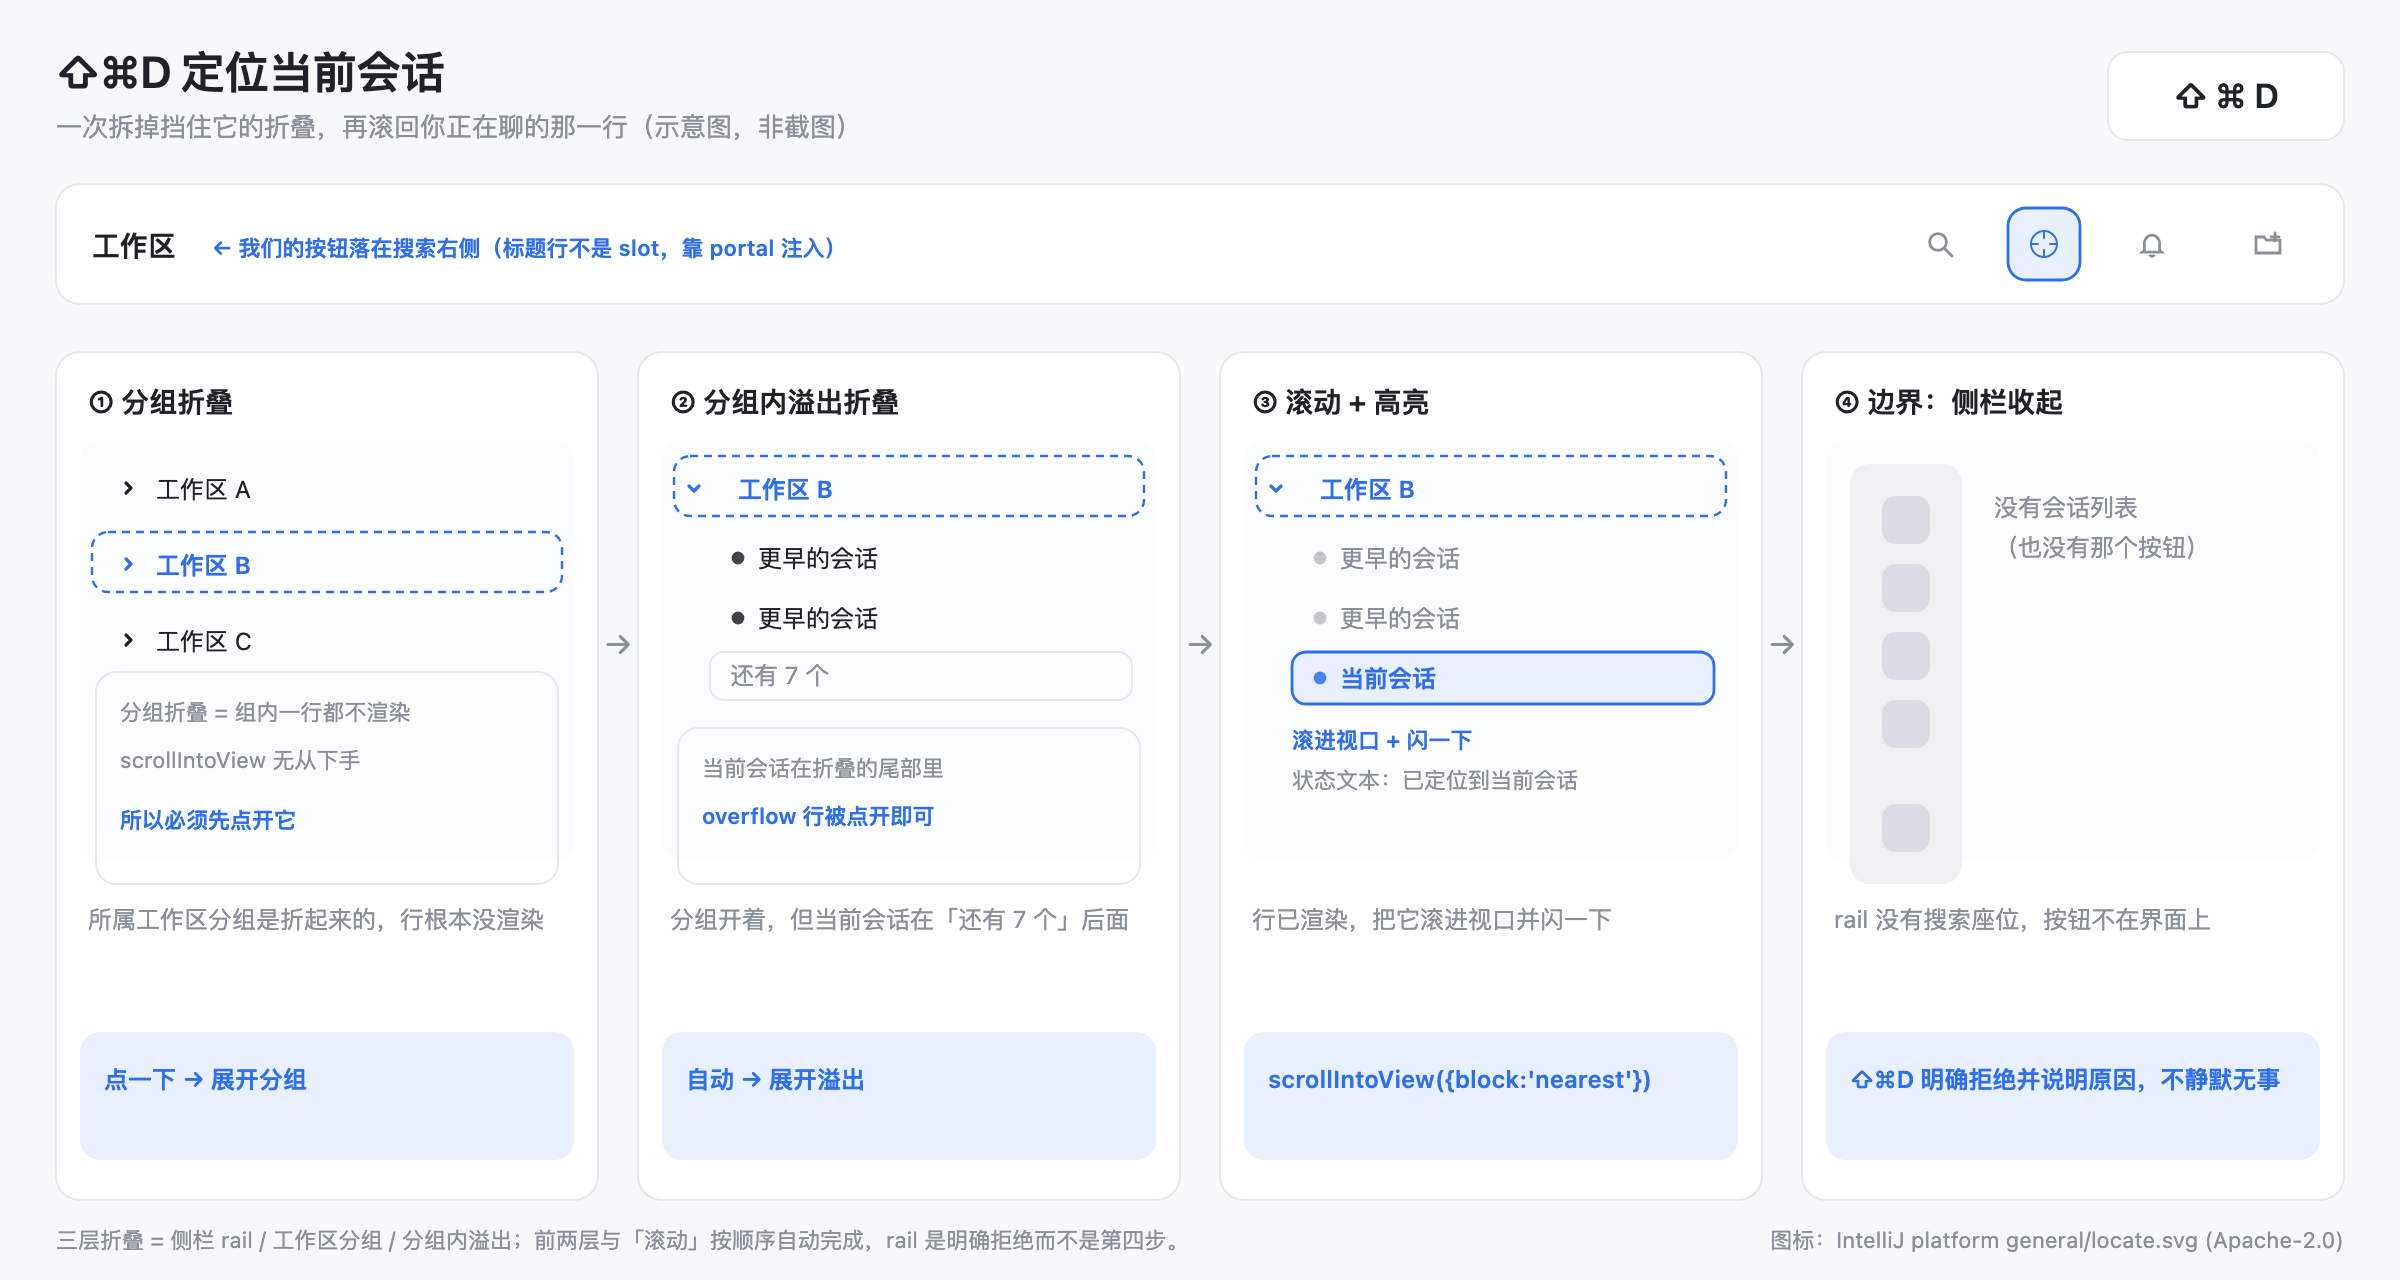Click the 工作区 header title

tap(134, 246)
